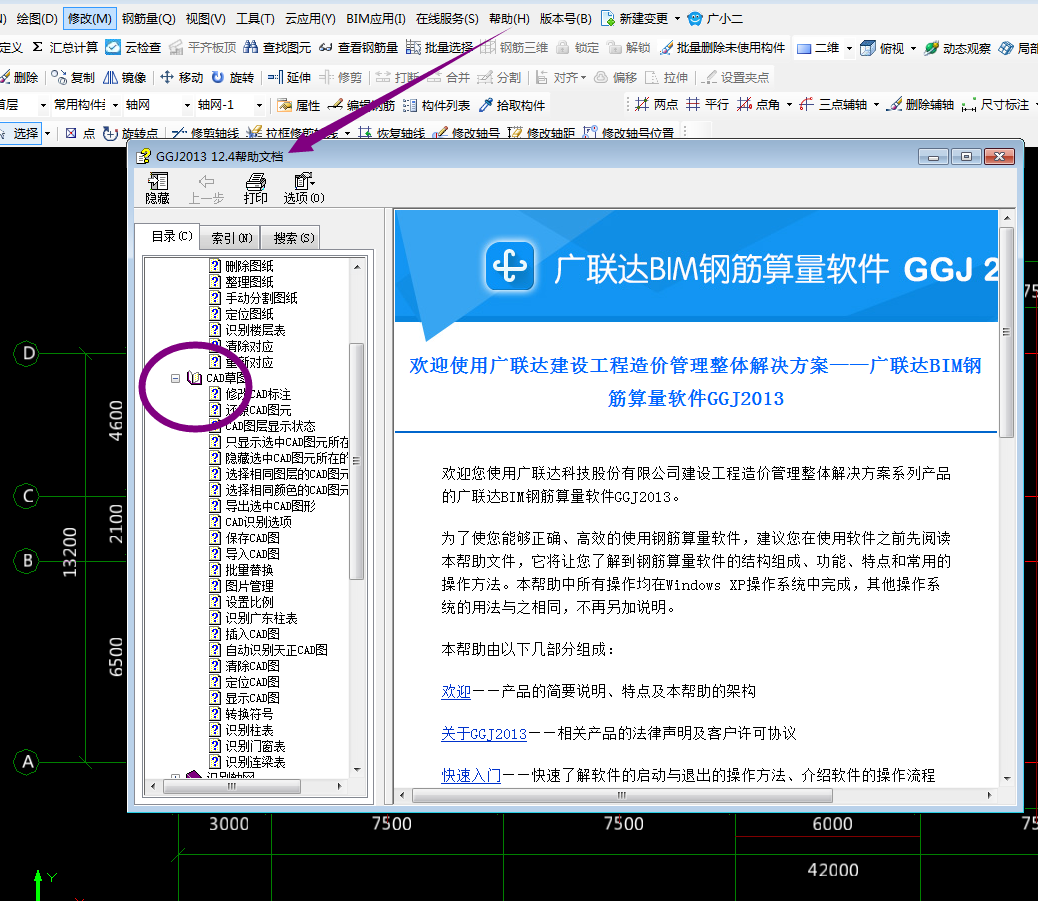Click tree panel down scroll arrow
1038x901 pixels.
(x=357, y=769)
